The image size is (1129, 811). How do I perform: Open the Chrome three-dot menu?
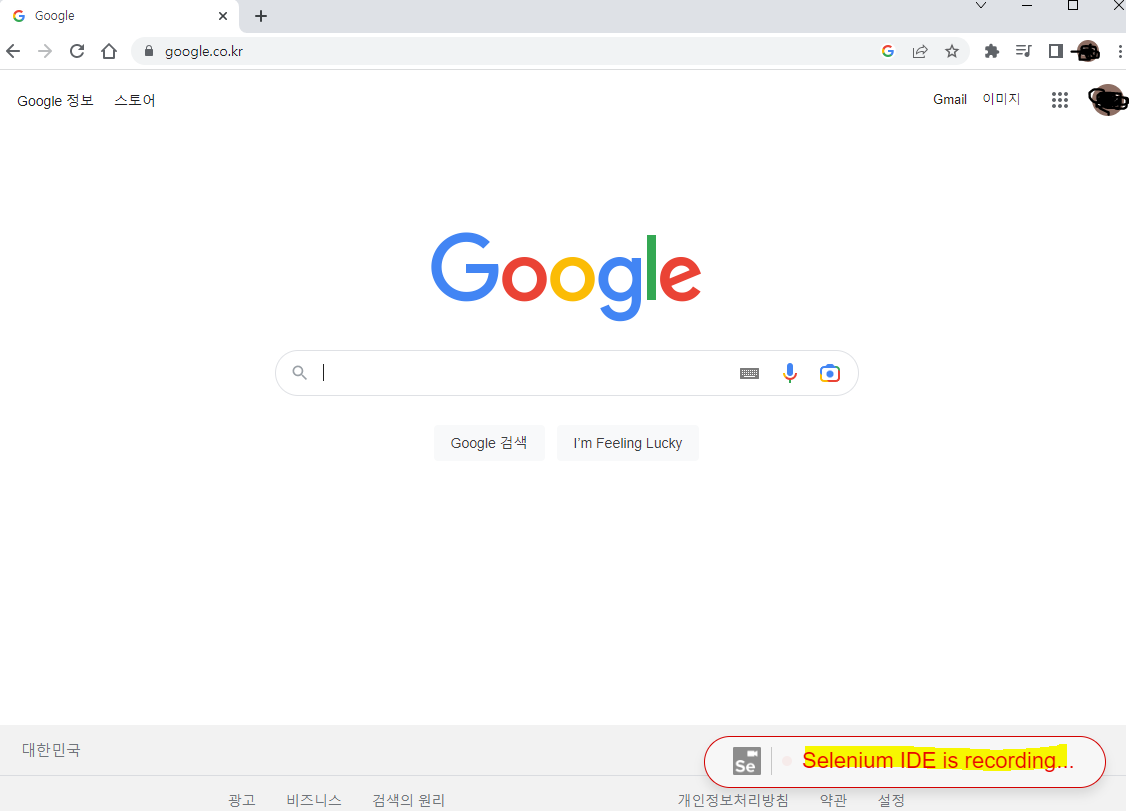click(x=1120, y=51)
